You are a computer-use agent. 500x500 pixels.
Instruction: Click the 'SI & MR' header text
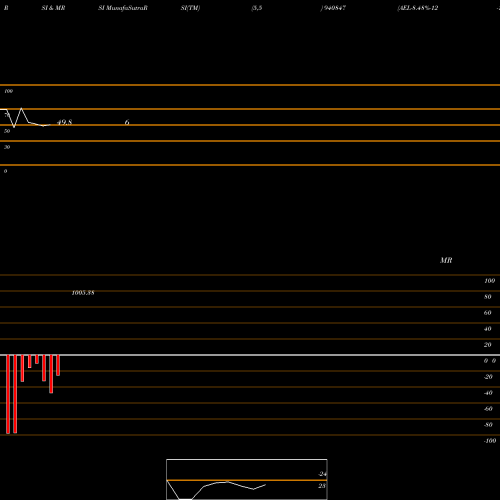(53, 8)
